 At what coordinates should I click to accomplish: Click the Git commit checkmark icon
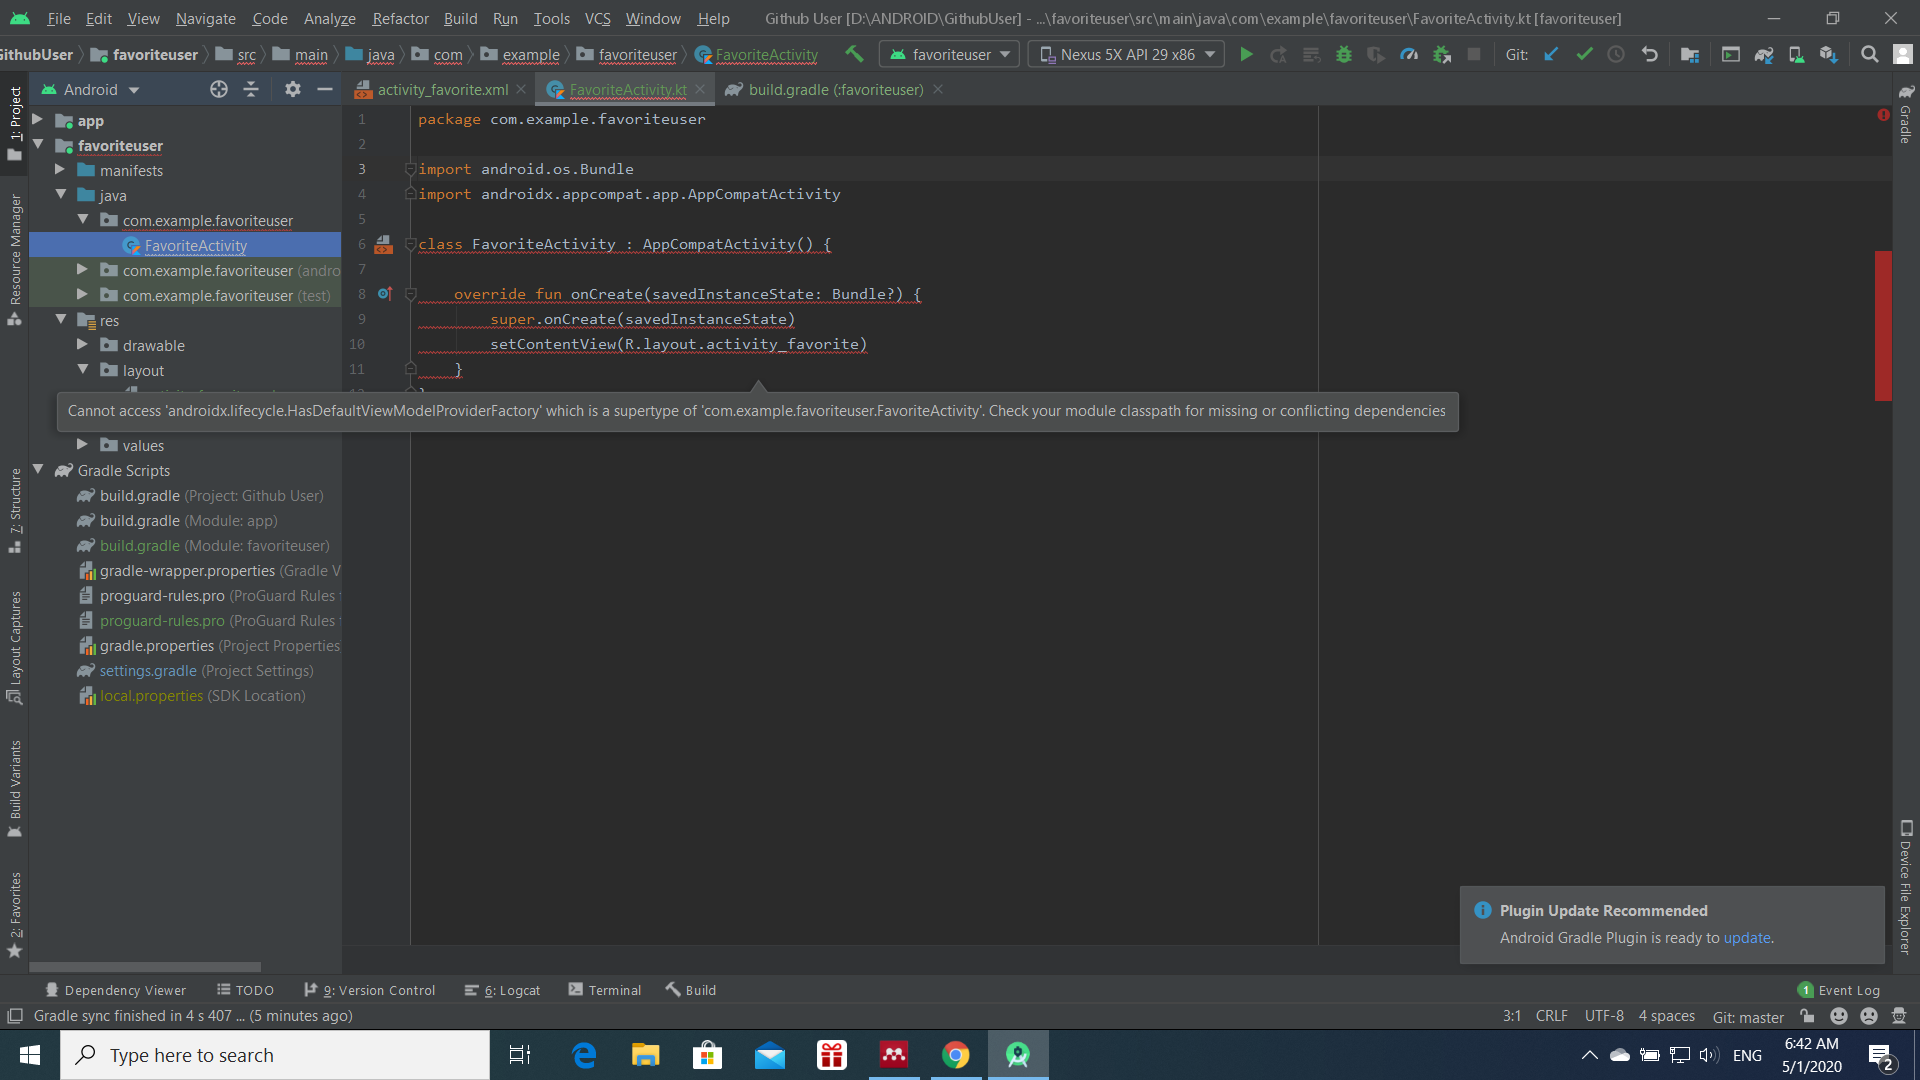coord(1584,55)
